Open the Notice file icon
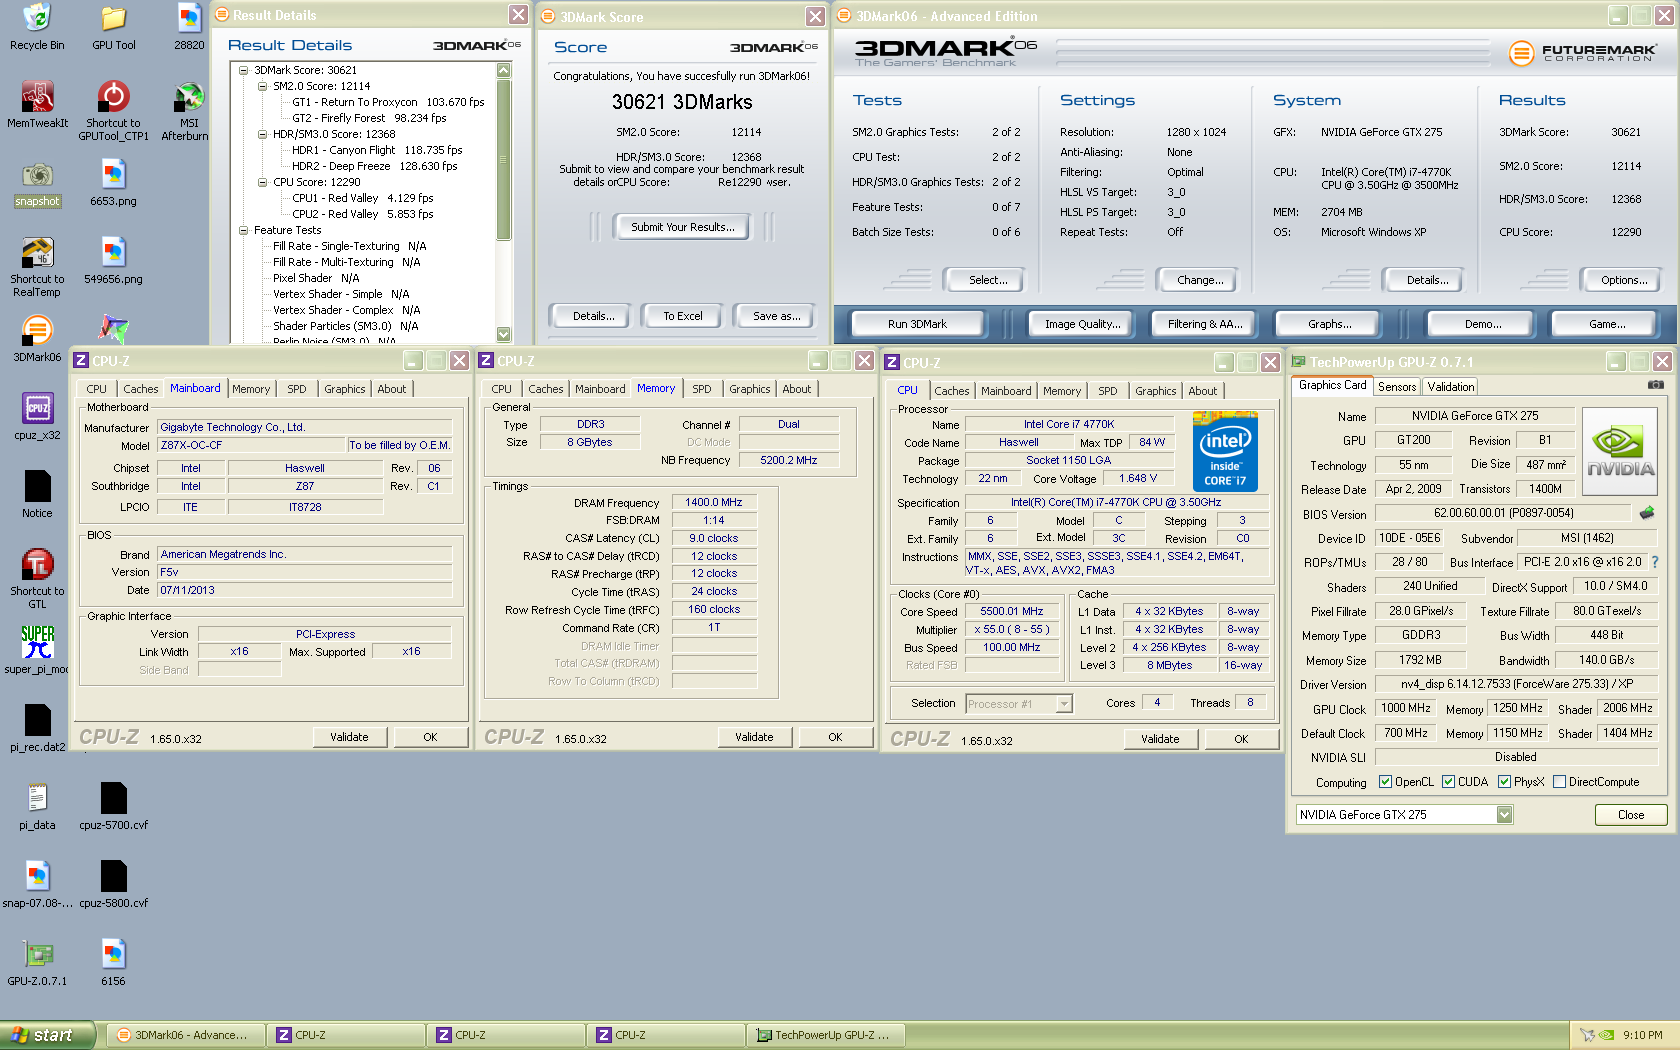Screen dimensions: 1680x1050 (x=37, y=495)
